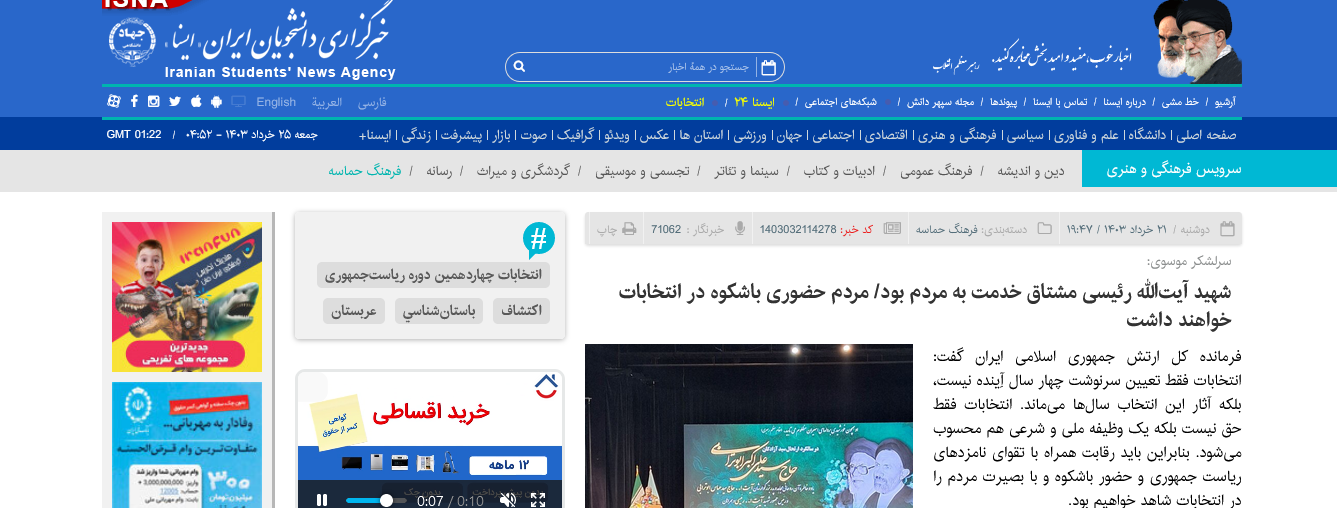Screen dimensions: 1337x508
Task: Open گرافیک section
Action: coord(574,134)
